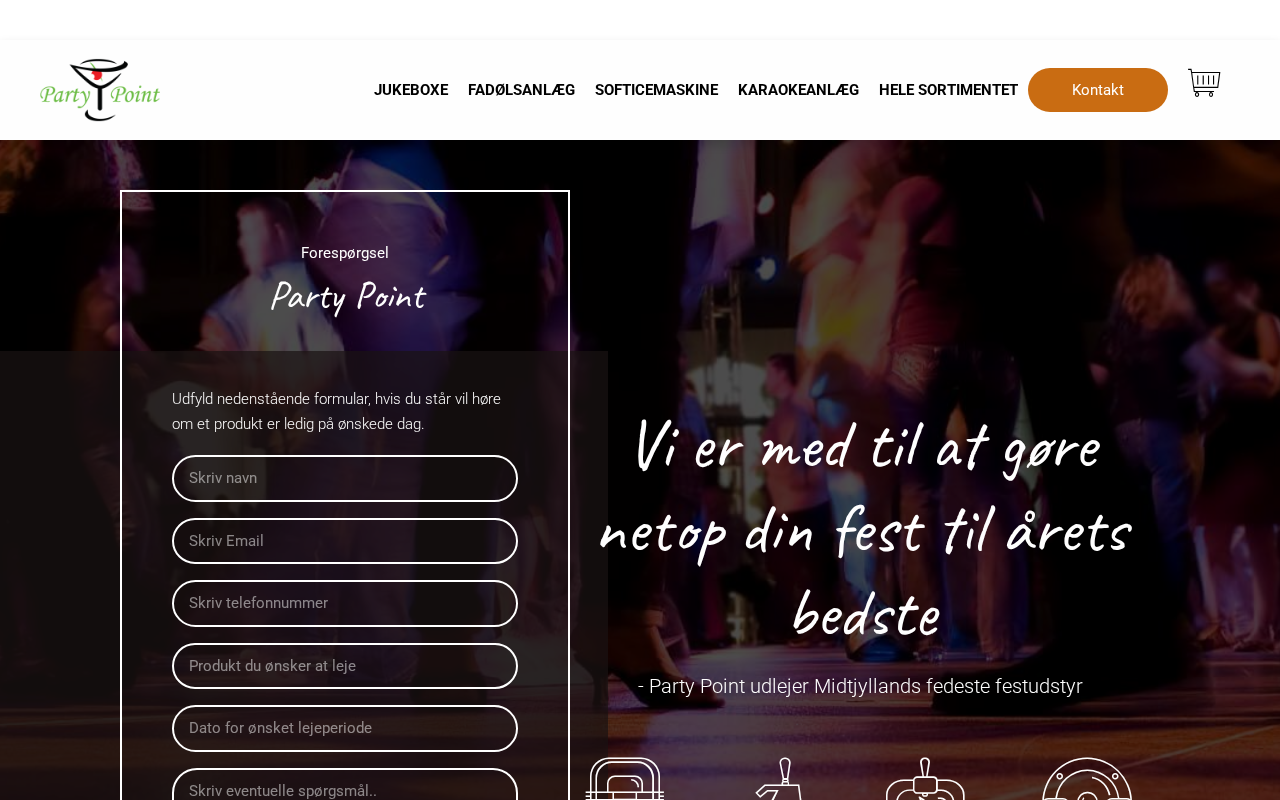Click the Produkt du ønsker at leje field
1280x800 pixels.
click(x=345, y=666)
